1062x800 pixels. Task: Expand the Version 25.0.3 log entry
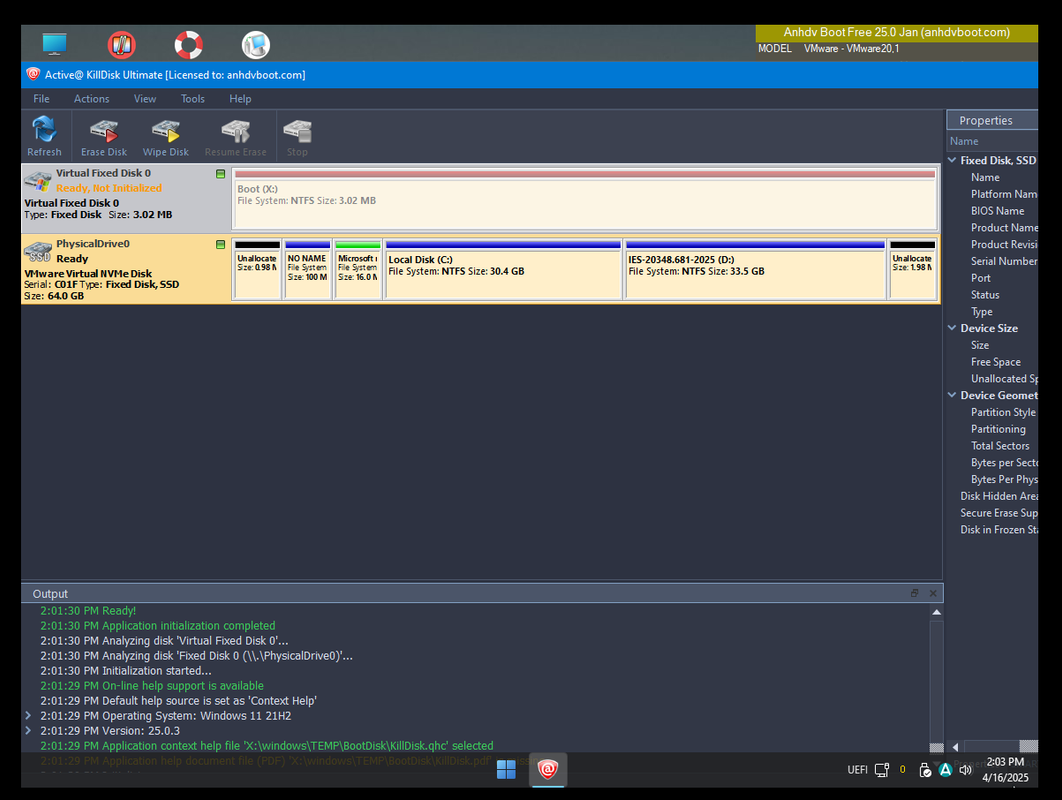click(x=28, y=730)
